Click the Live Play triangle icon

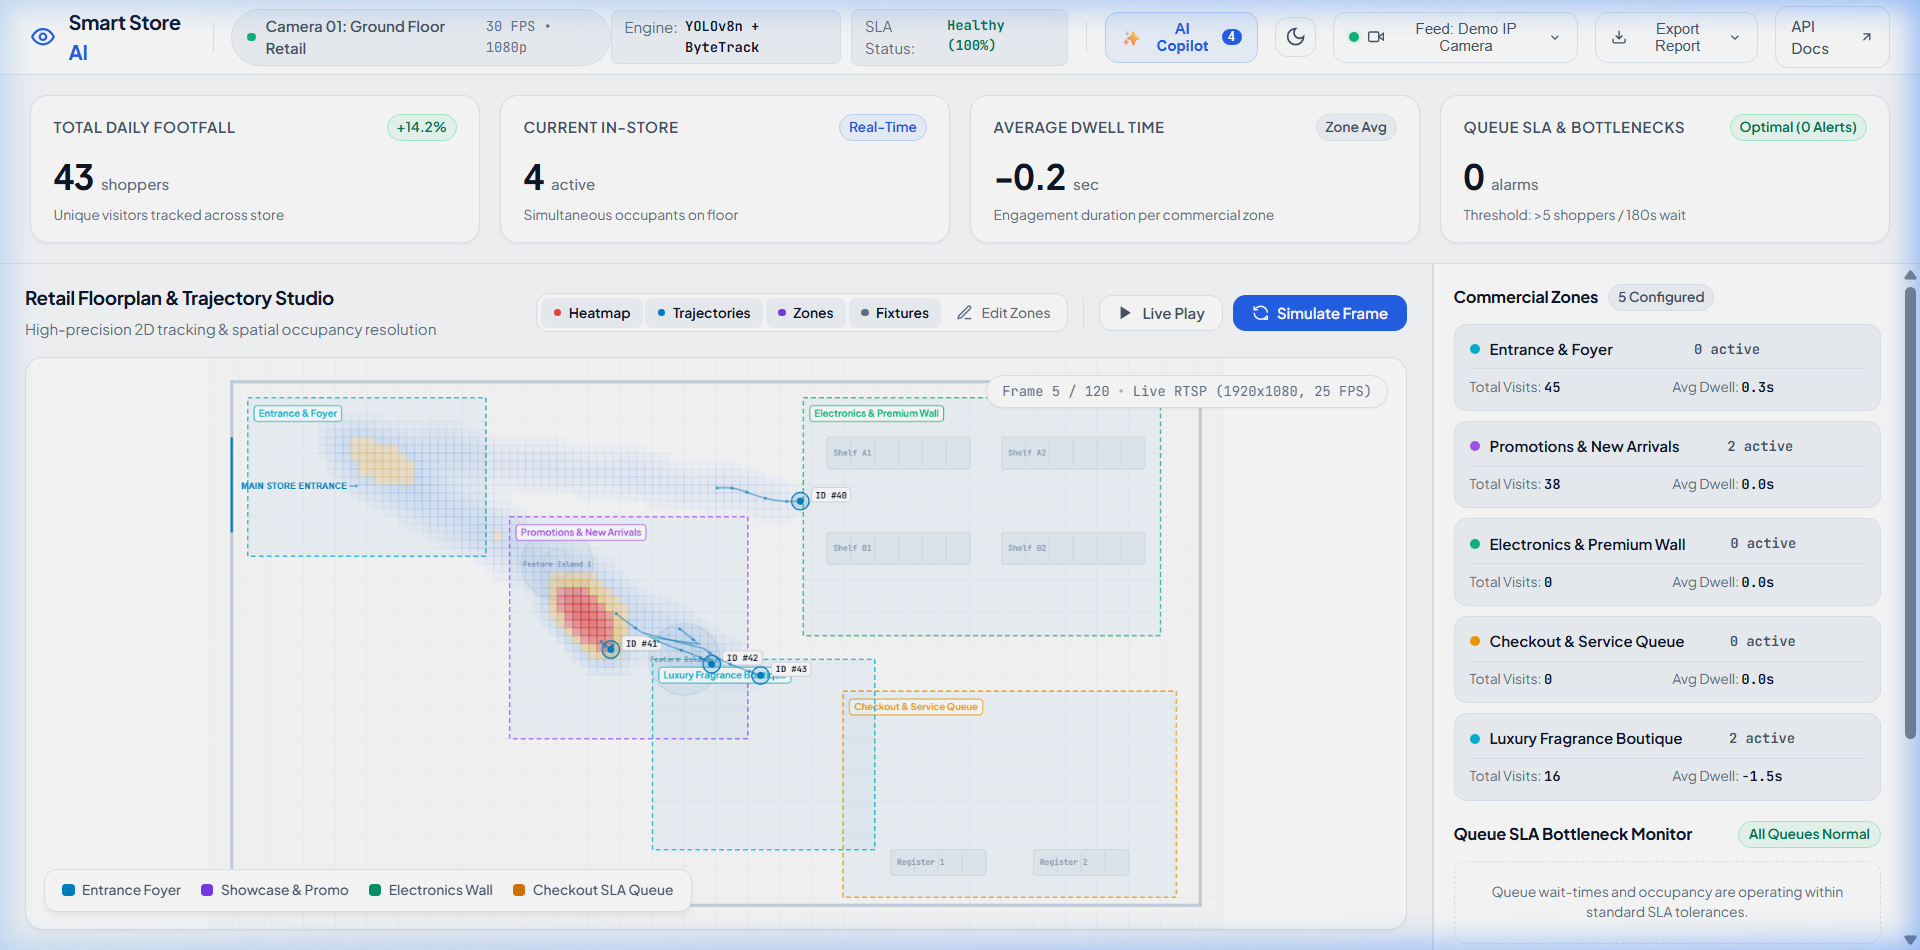[x=1125, y=313]
